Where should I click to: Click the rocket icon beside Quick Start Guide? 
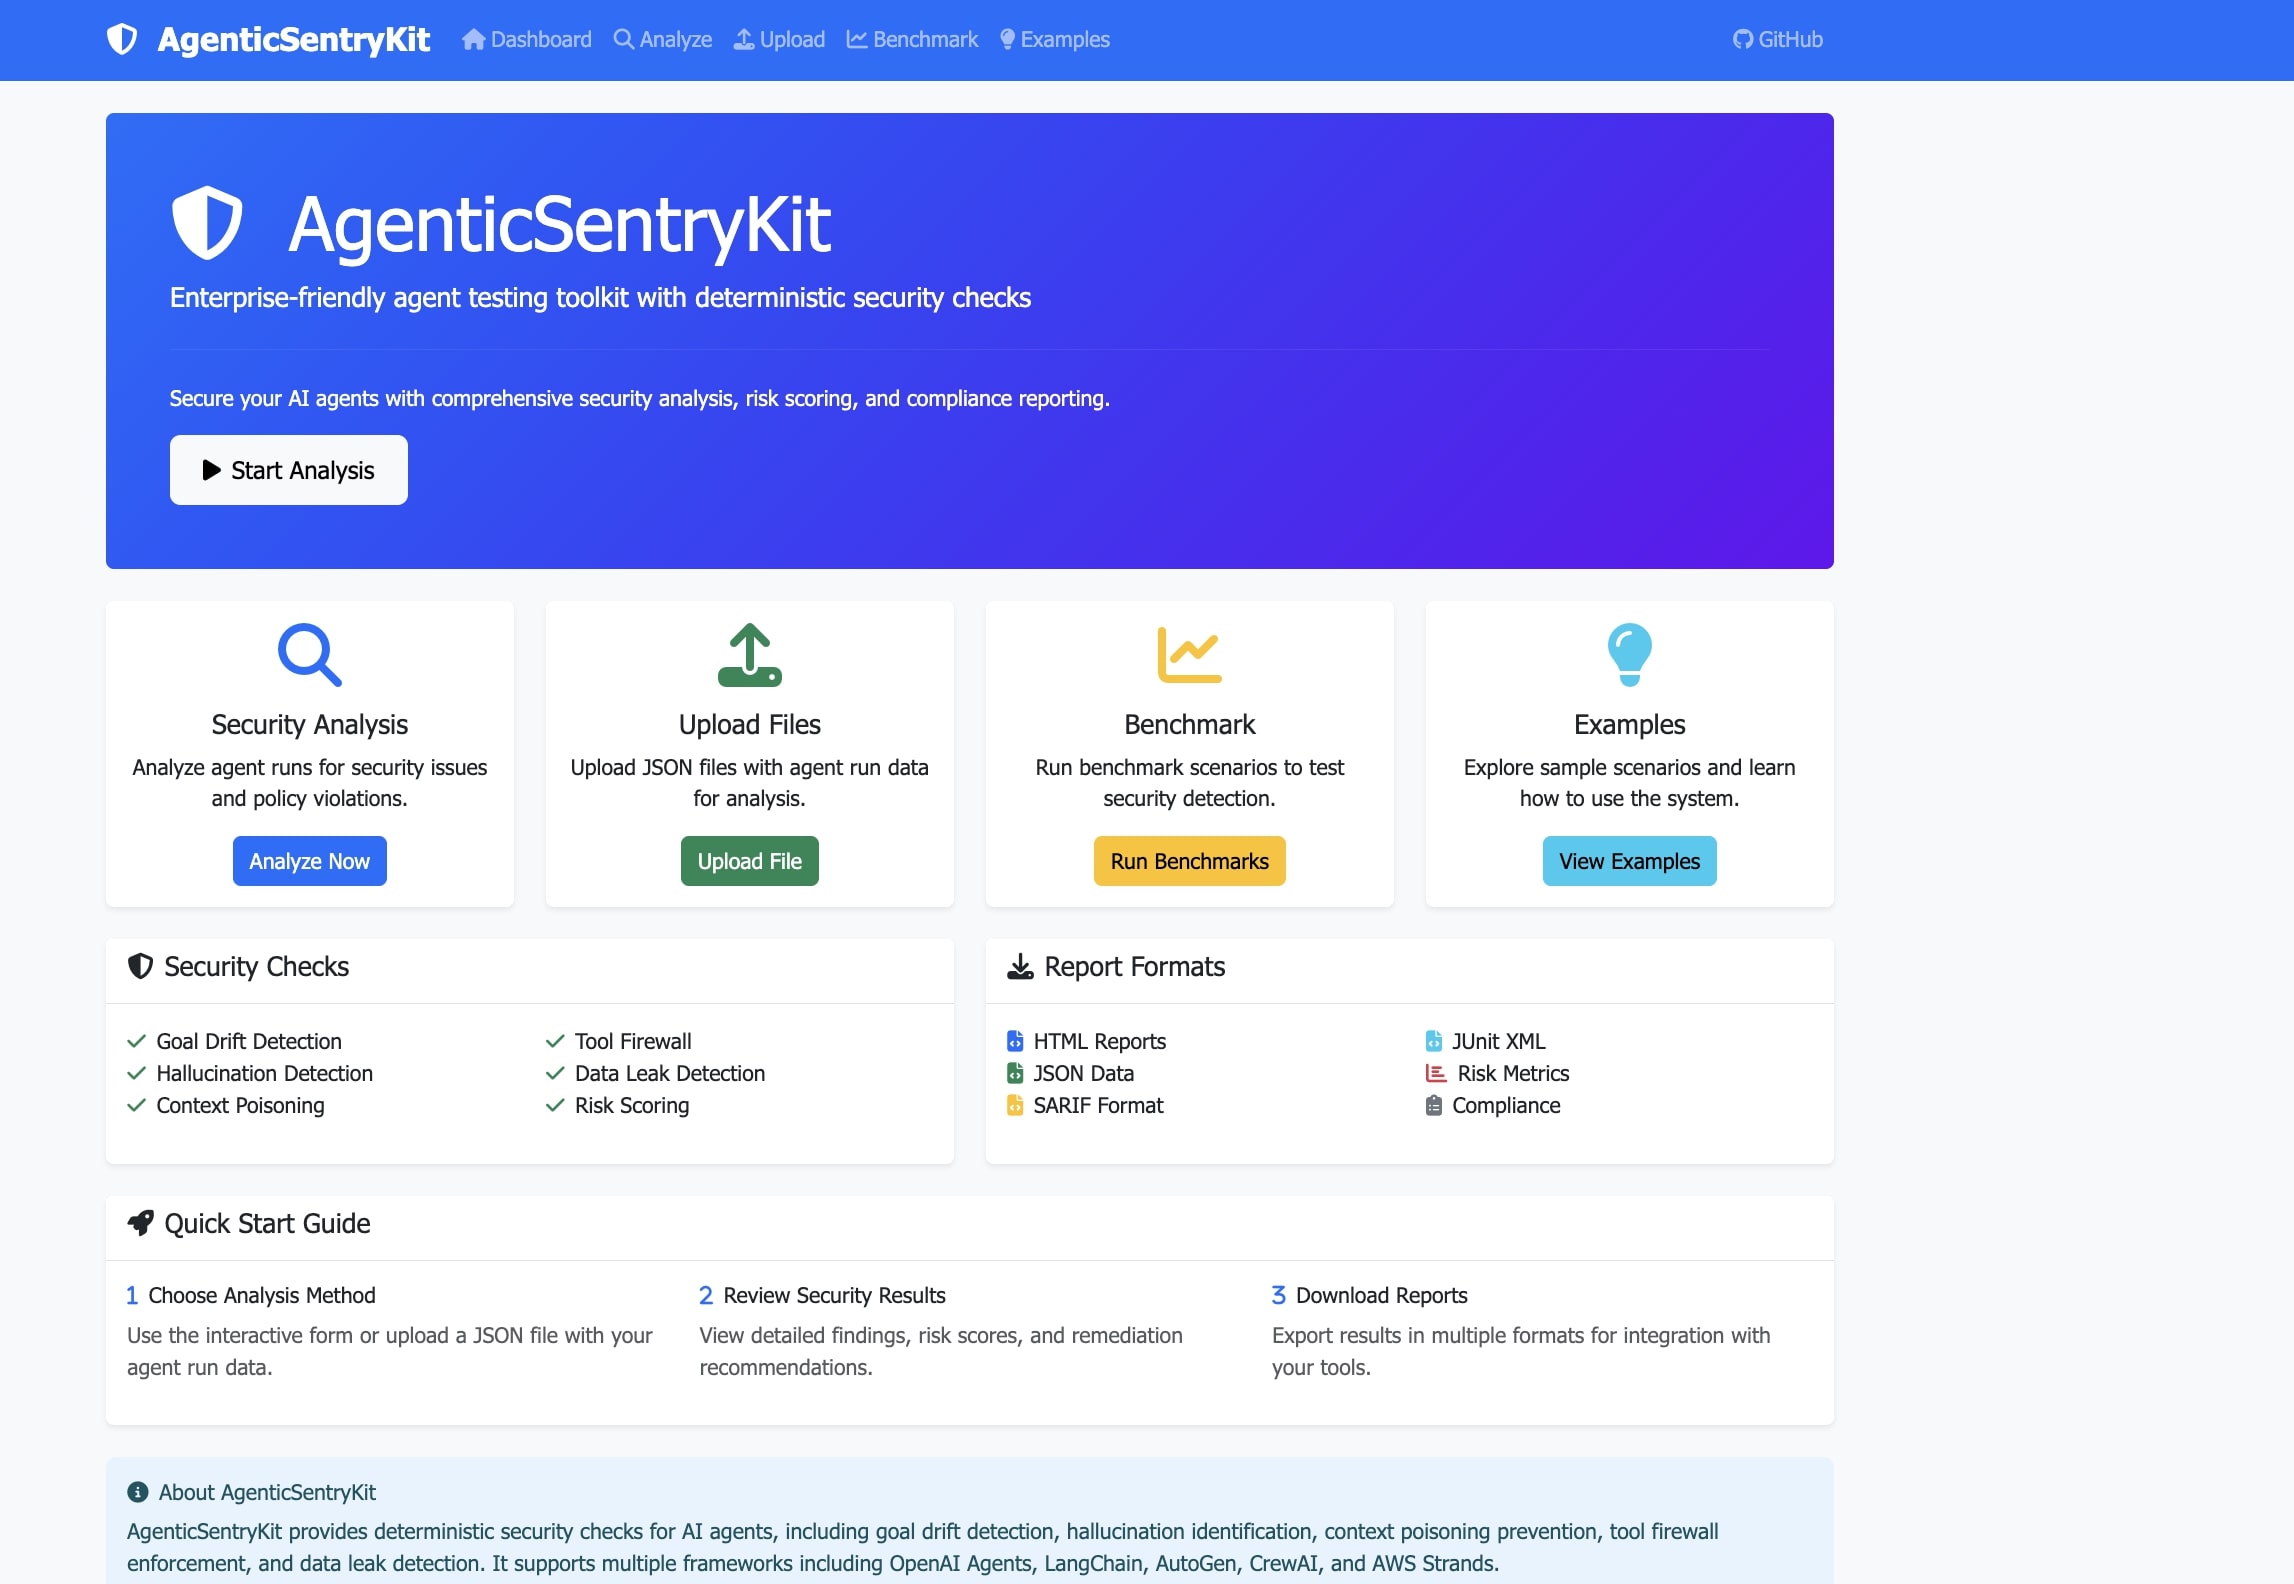[x=141, y=1223]
